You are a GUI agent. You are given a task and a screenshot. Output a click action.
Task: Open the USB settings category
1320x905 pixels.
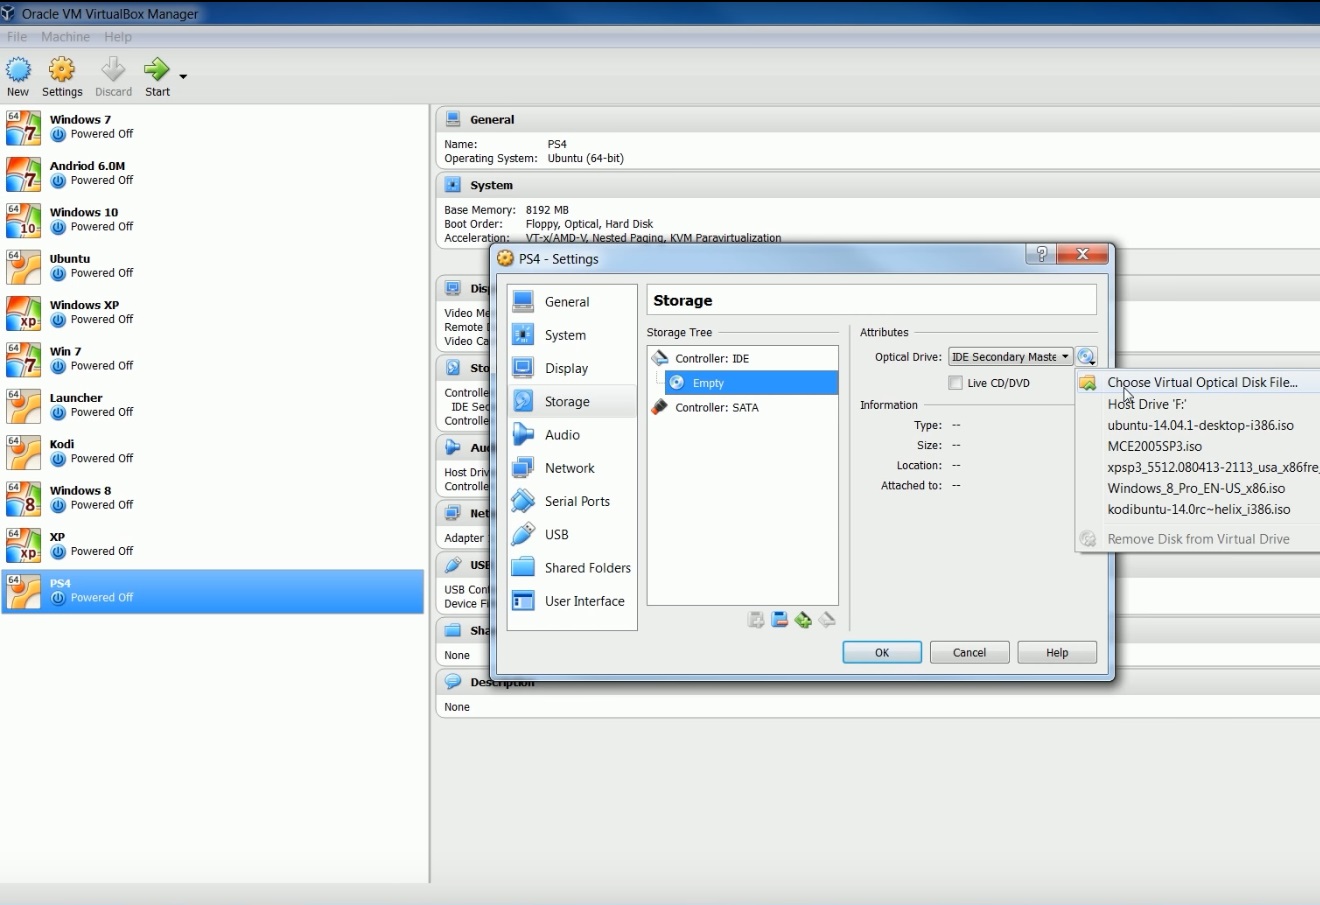pyautogui.click(x=571, y=534)
